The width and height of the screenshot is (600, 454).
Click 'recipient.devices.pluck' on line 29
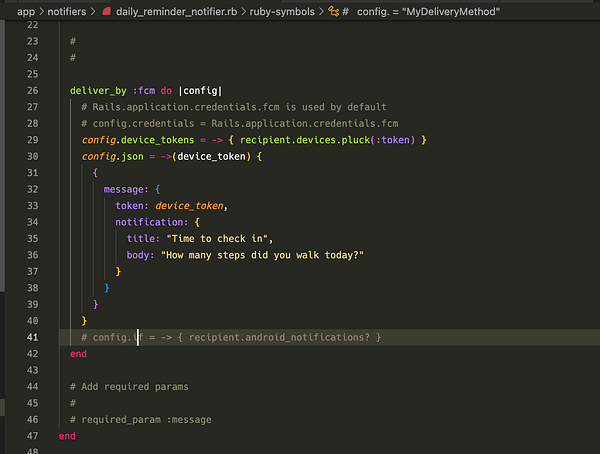click(x=305, y=140)
